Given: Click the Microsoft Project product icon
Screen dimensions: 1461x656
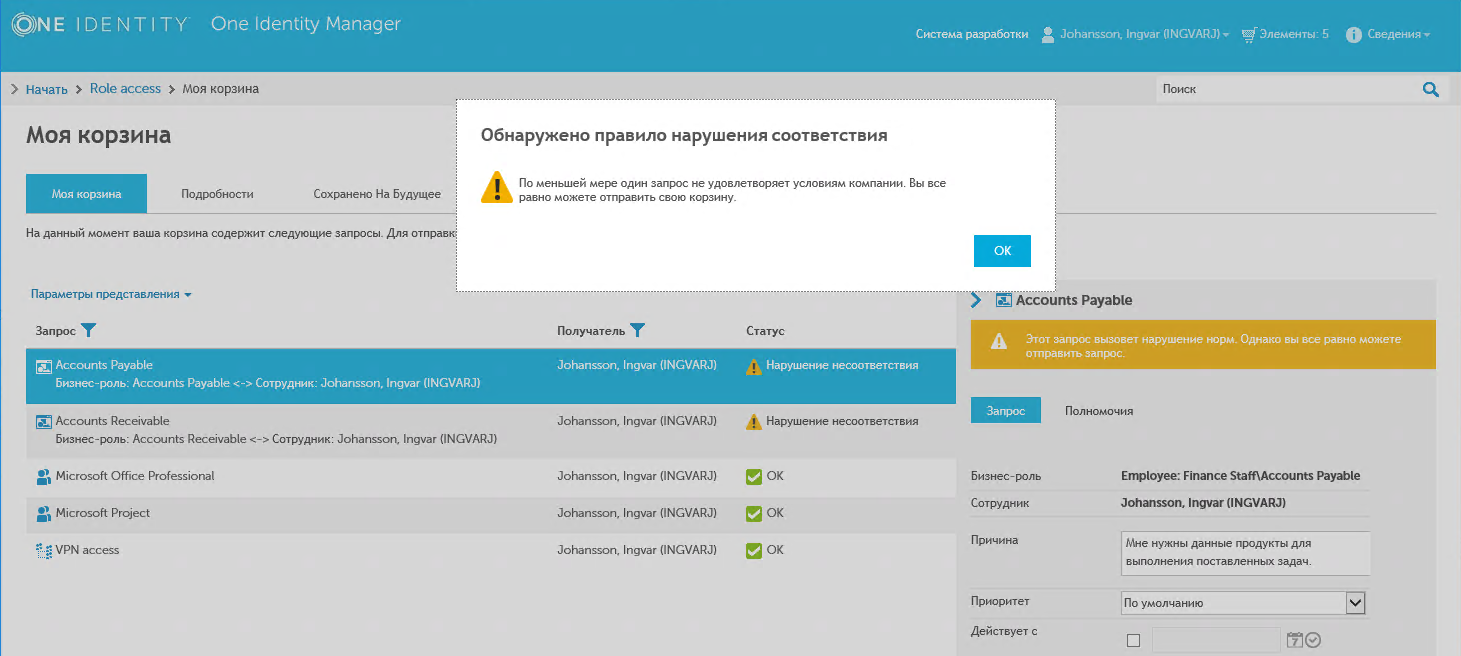Looking at the screenshot, I should tap(44, 514).
